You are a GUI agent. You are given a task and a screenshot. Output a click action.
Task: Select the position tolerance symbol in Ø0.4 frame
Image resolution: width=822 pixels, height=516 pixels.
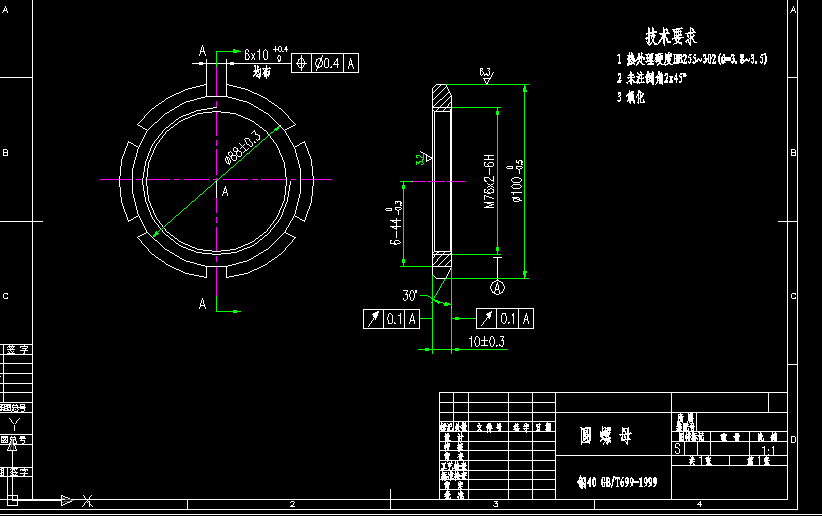[x=302, y=63]
